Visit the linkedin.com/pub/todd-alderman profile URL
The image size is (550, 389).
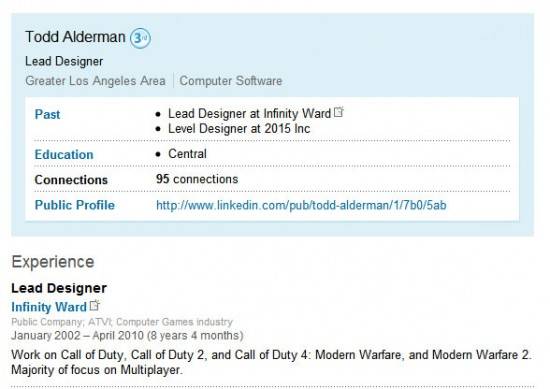pyautogui.click(x=301, y=205)
